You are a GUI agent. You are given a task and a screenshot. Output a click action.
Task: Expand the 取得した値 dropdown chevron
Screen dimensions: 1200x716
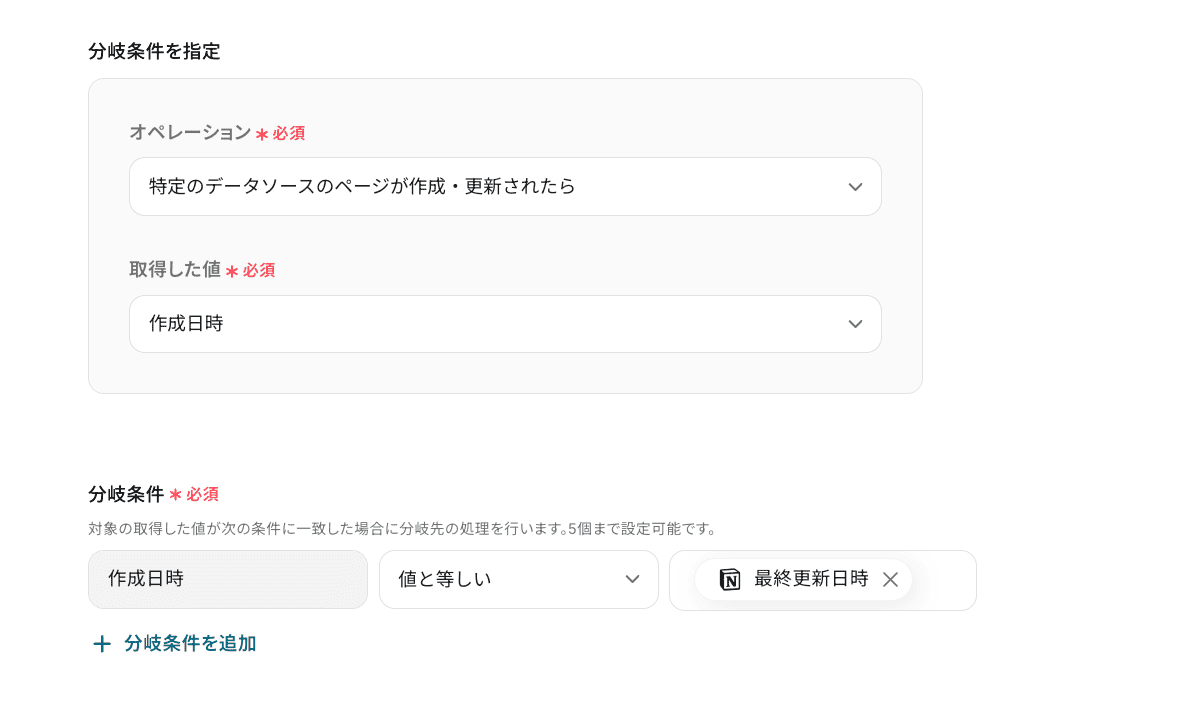(855, 324)
